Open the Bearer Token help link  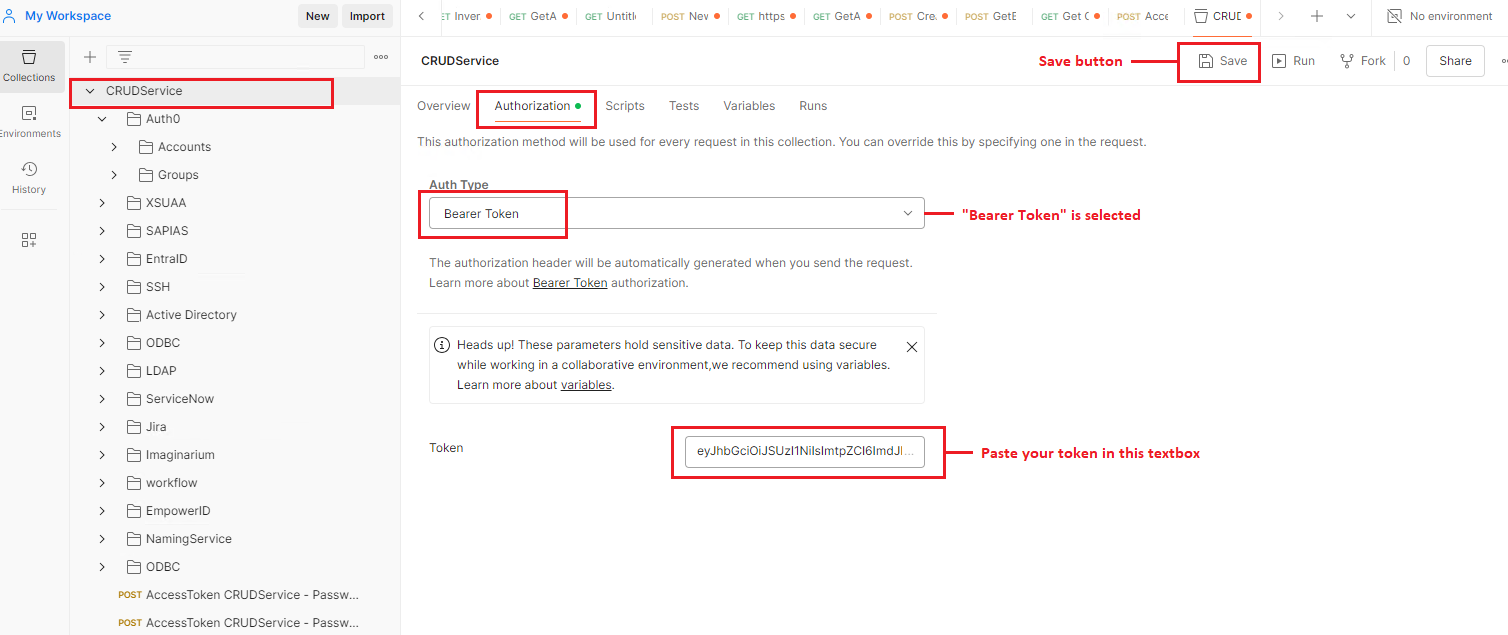pyautogui.click(x=570, y=283)
